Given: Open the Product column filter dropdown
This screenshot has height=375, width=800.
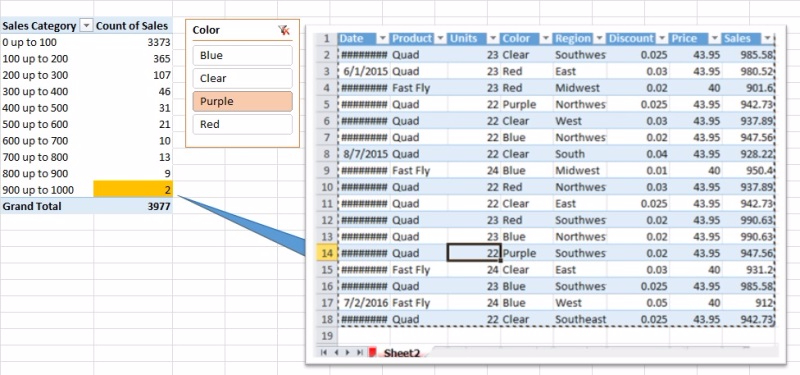Looking at the screenshot, I should pos(440,39).
